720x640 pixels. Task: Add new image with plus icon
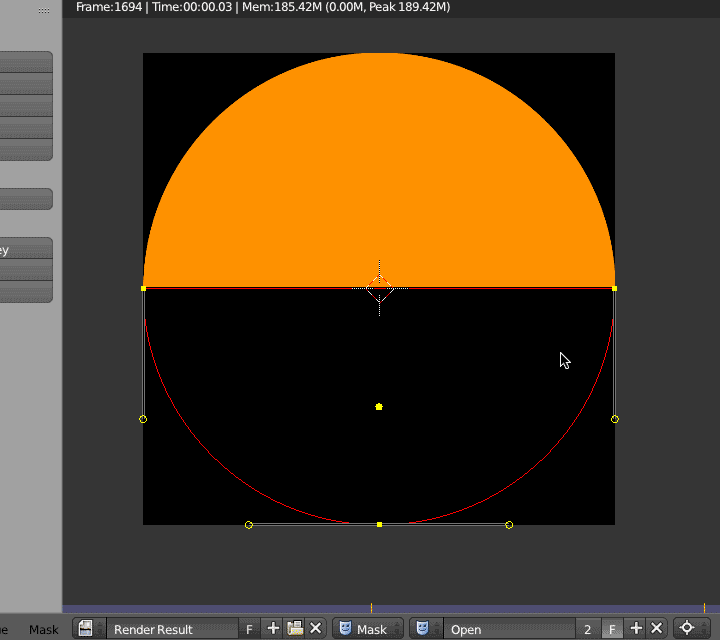click(273, 629)
